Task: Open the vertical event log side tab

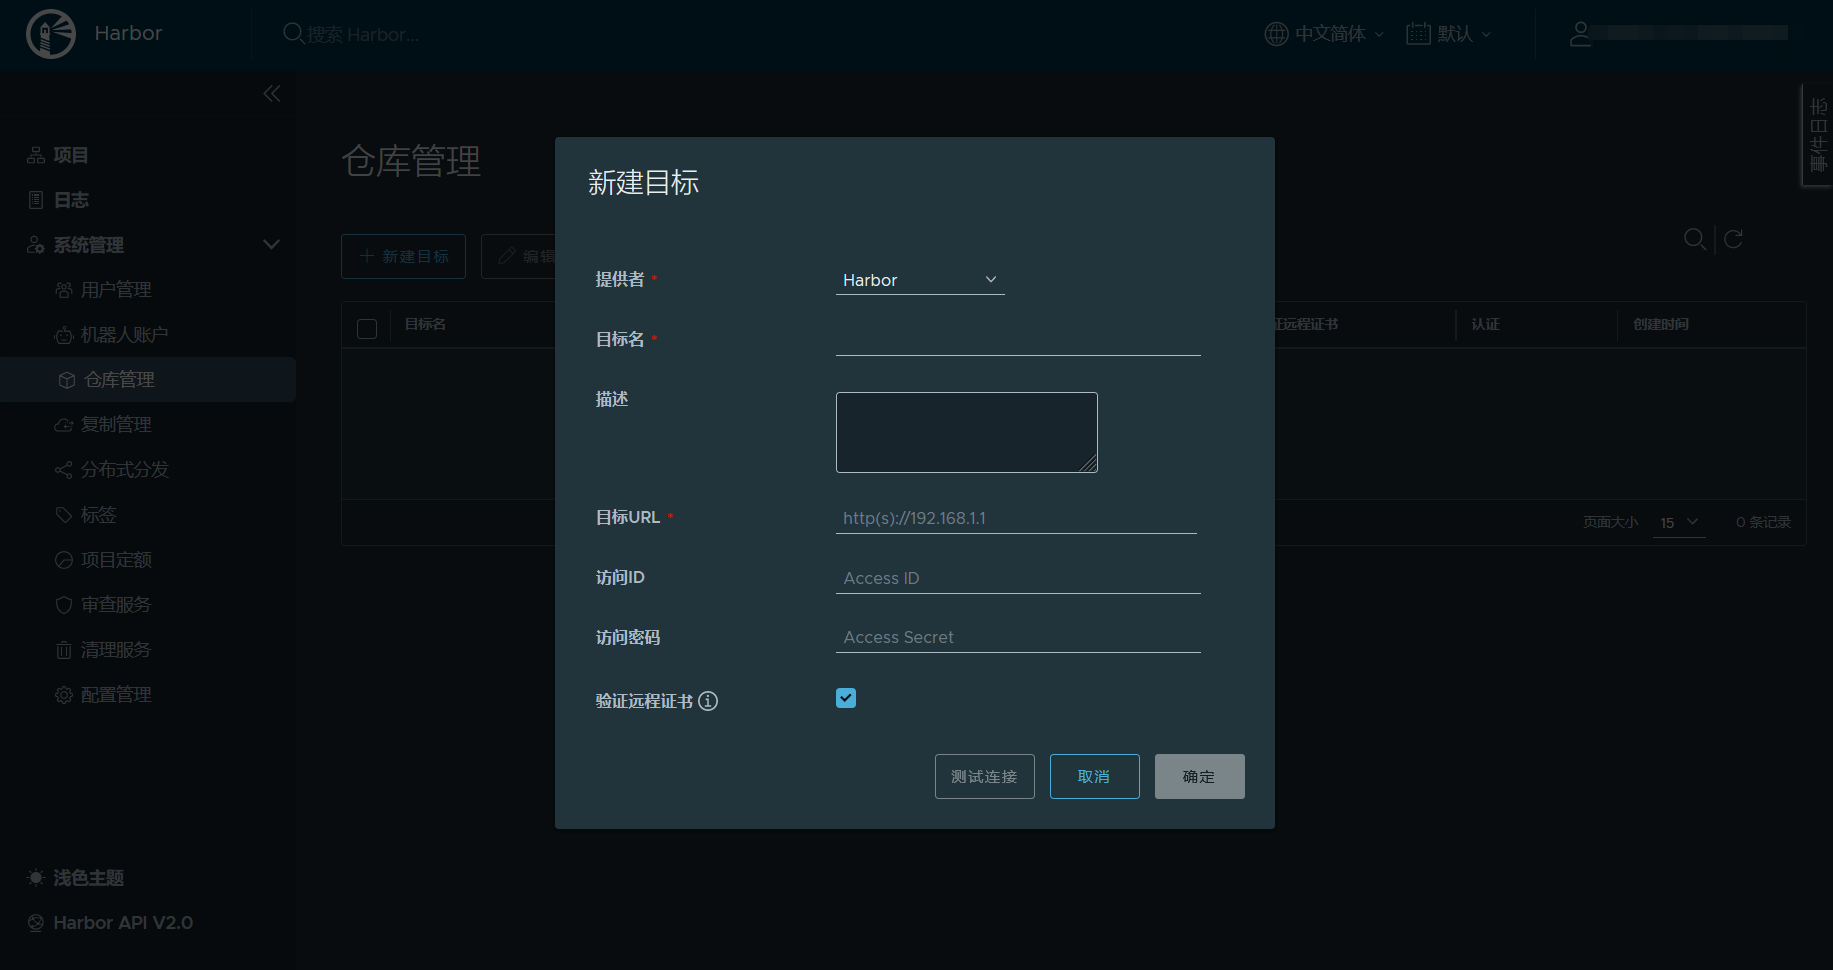Action: click(x=1818, y=135)
